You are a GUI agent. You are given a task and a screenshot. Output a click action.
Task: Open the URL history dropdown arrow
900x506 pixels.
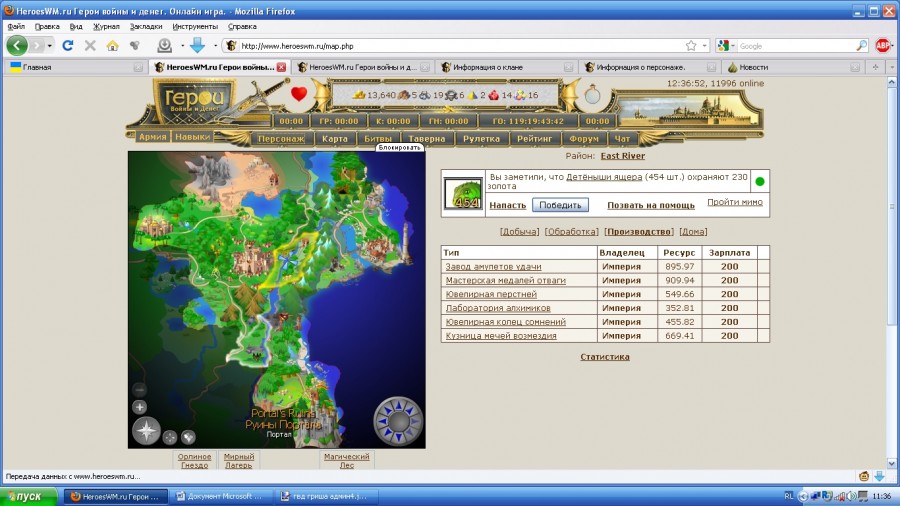[x=705, y=46]
